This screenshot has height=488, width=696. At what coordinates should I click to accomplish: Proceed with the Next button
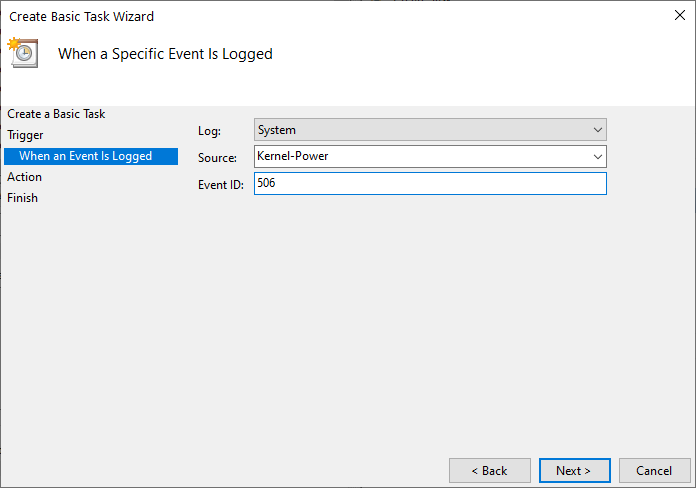click(x=574, y=471)
